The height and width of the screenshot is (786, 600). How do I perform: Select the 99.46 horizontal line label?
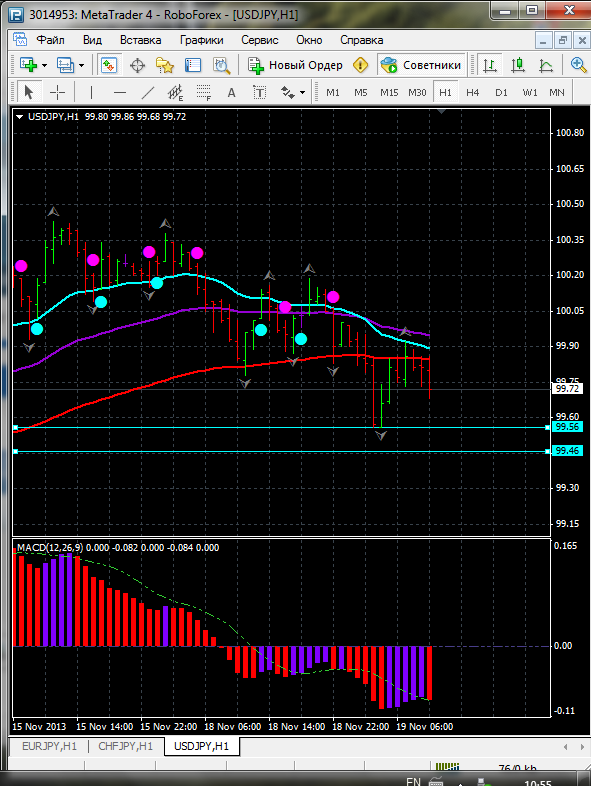[567, 451]
